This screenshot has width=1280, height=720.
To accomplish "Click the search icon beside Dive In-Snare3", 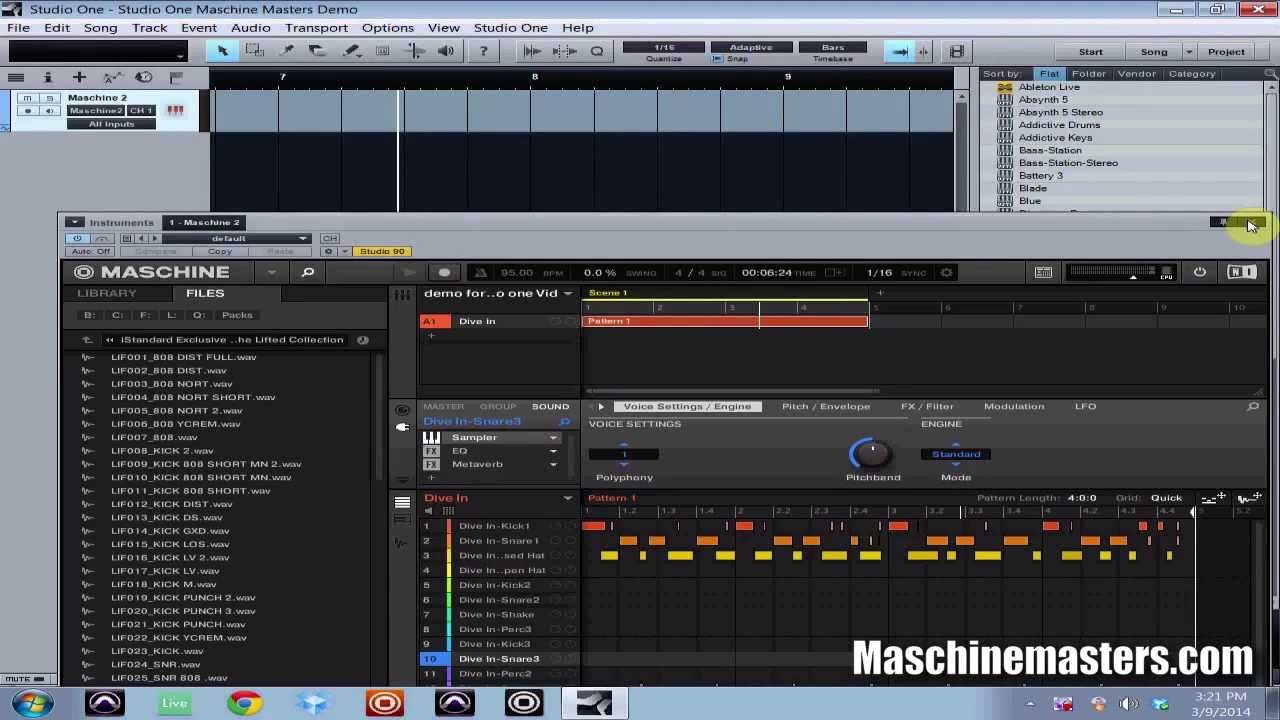I will [x=565, y=422].
